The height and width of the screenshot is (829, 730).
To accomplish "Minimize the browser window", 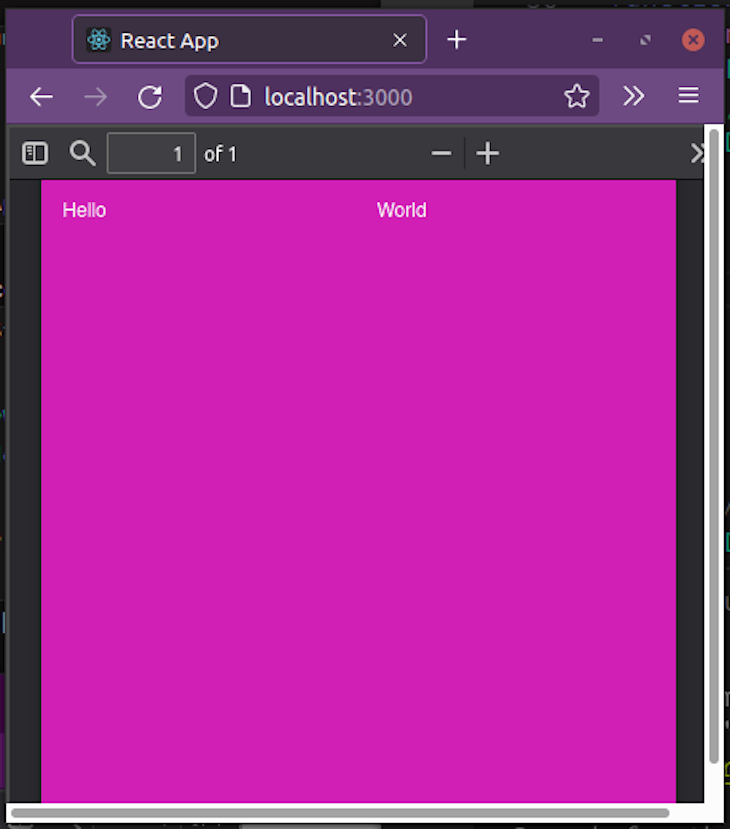I will (x=597, y=40).
